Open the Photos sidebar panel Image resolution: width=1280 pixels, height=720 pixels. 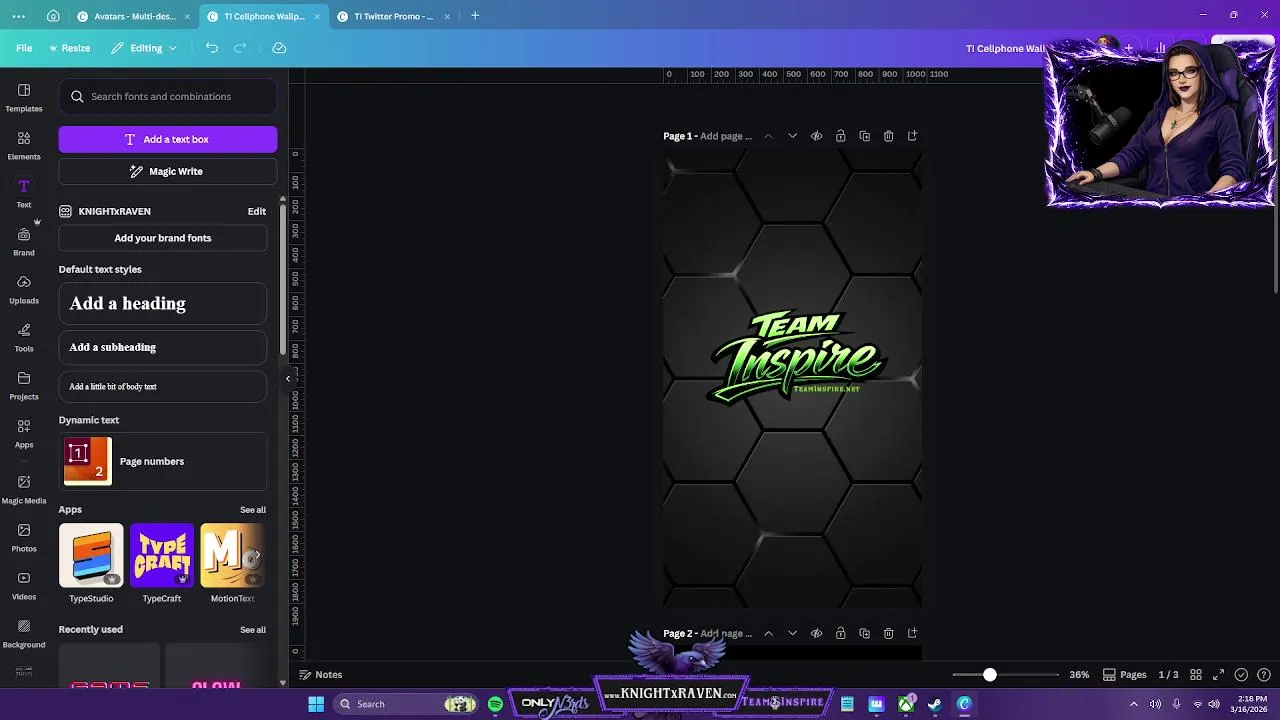pos(24,537)
